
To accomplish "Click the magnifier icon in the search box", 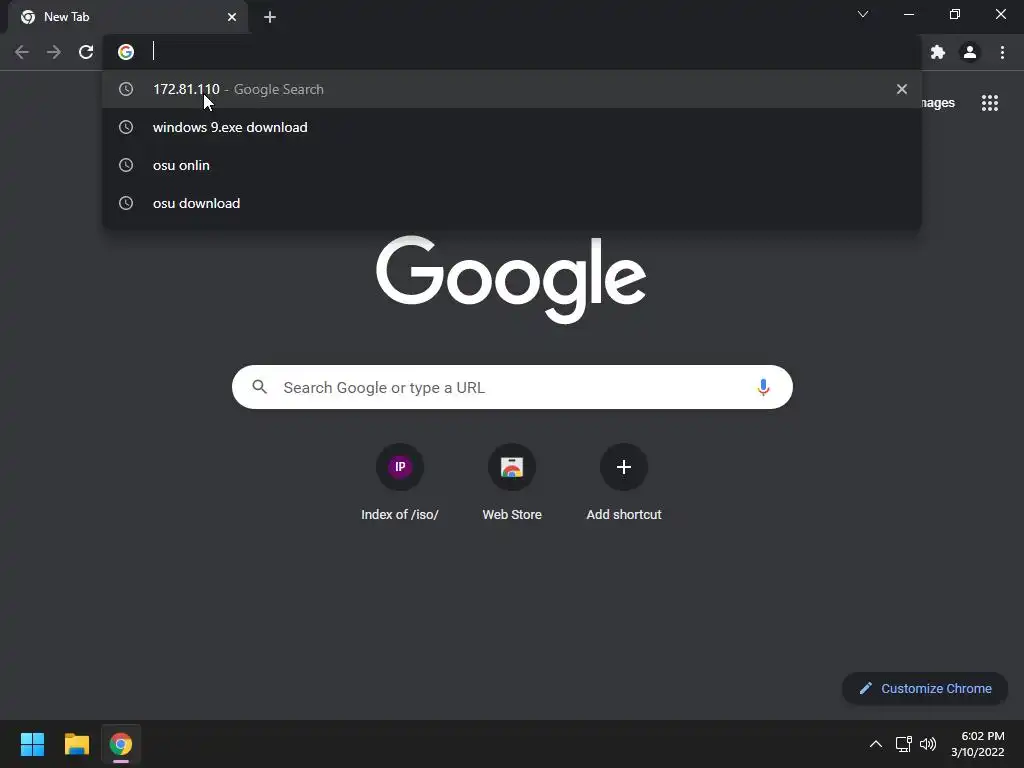I will click(260, 387).
